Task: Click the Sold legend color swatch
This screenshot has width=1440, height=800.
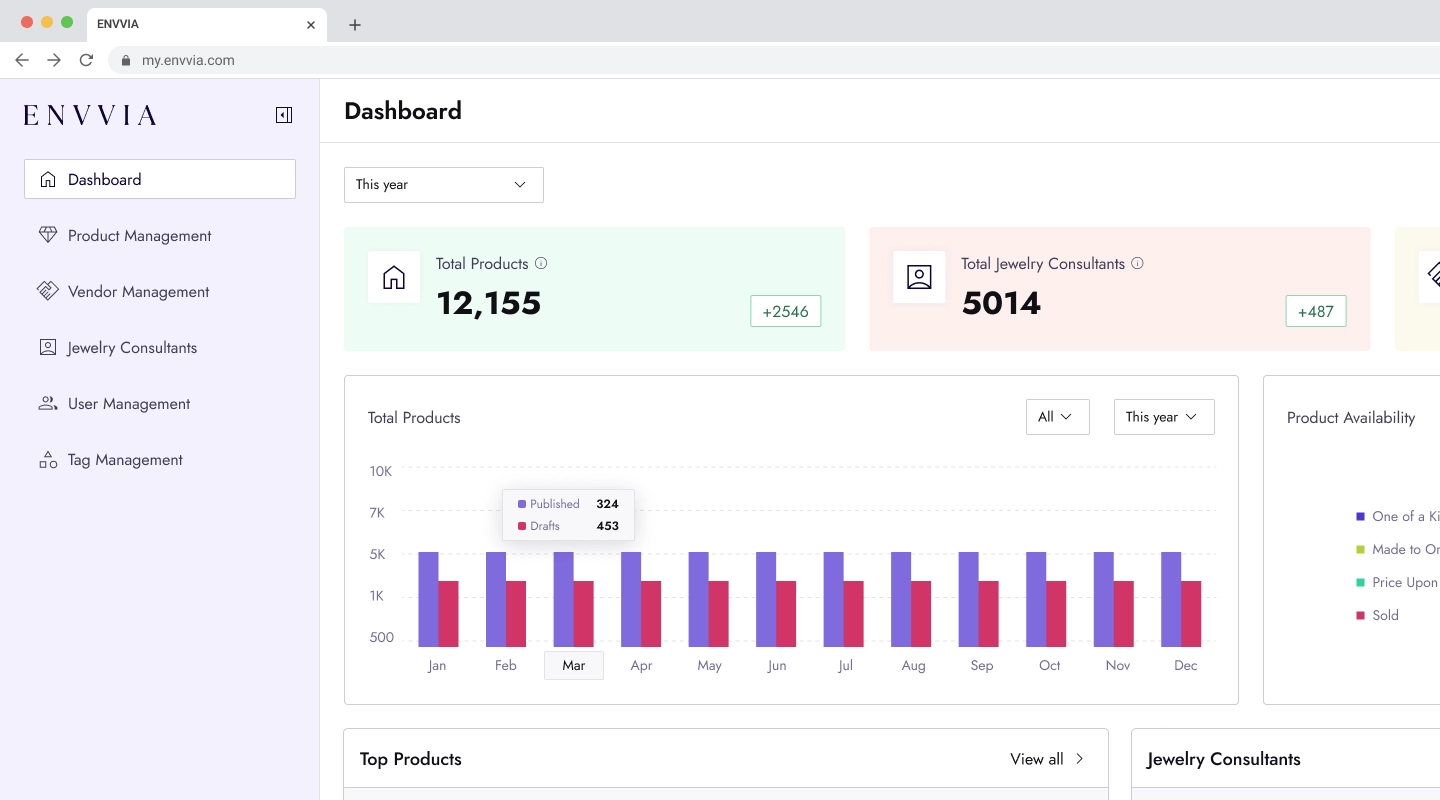Action: point(1360,615)
